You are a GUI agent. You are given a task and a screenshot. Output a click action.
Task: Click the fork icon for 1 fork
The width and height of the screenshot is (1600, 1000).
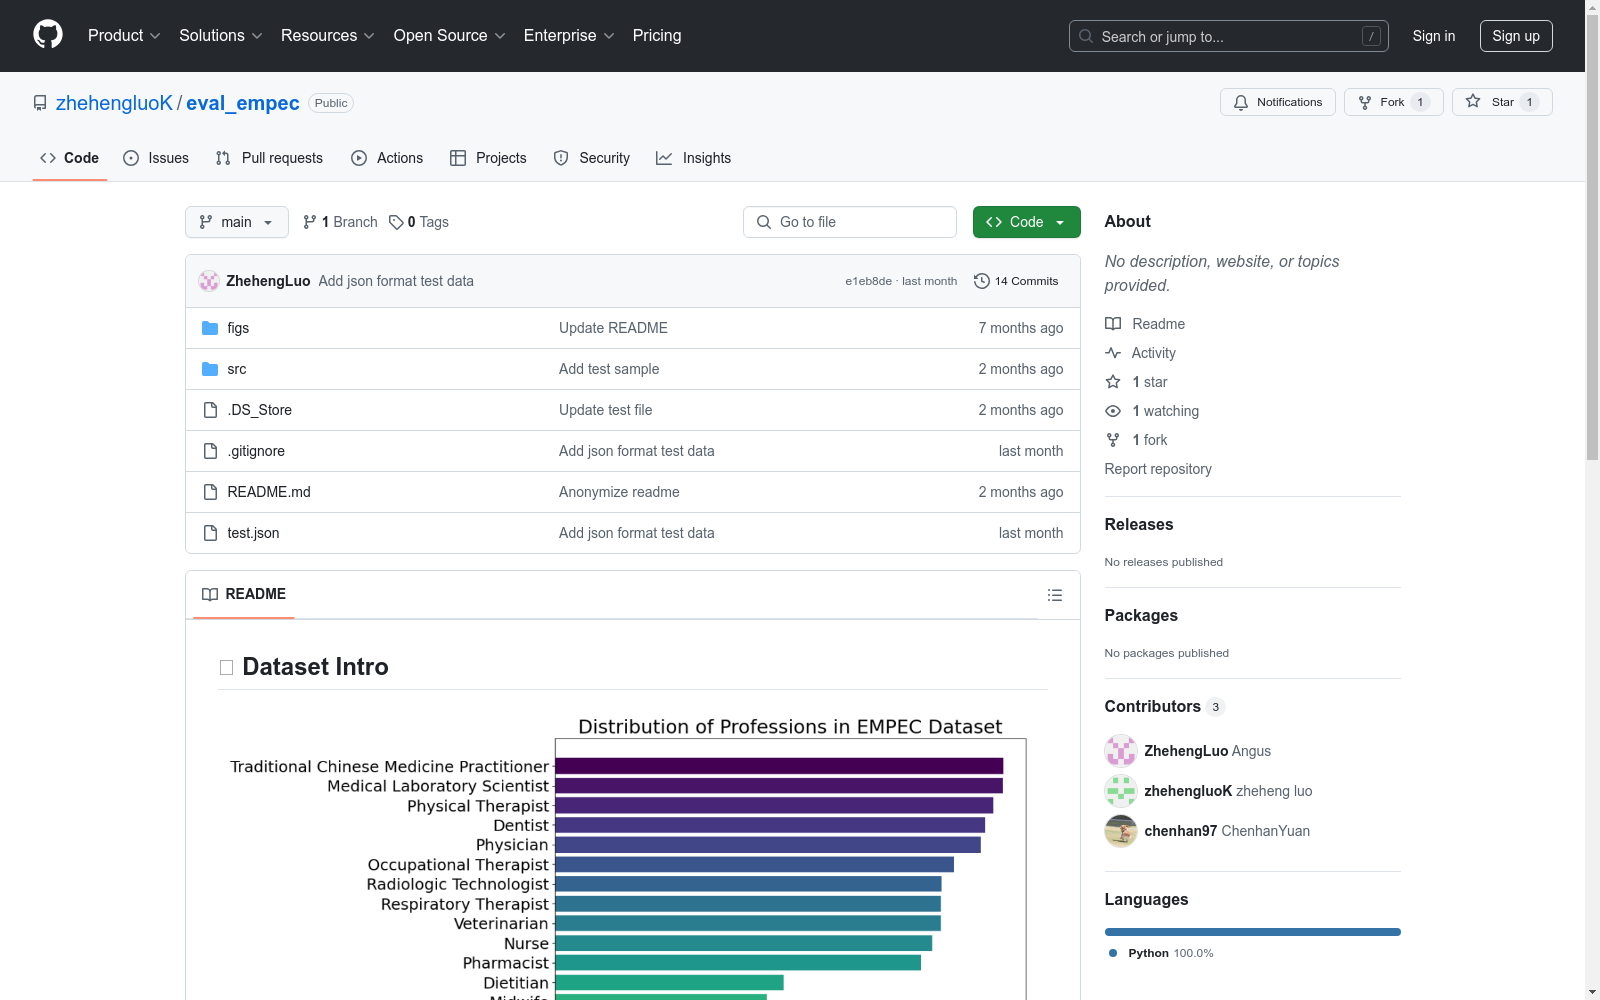[x=1113, y=440]
